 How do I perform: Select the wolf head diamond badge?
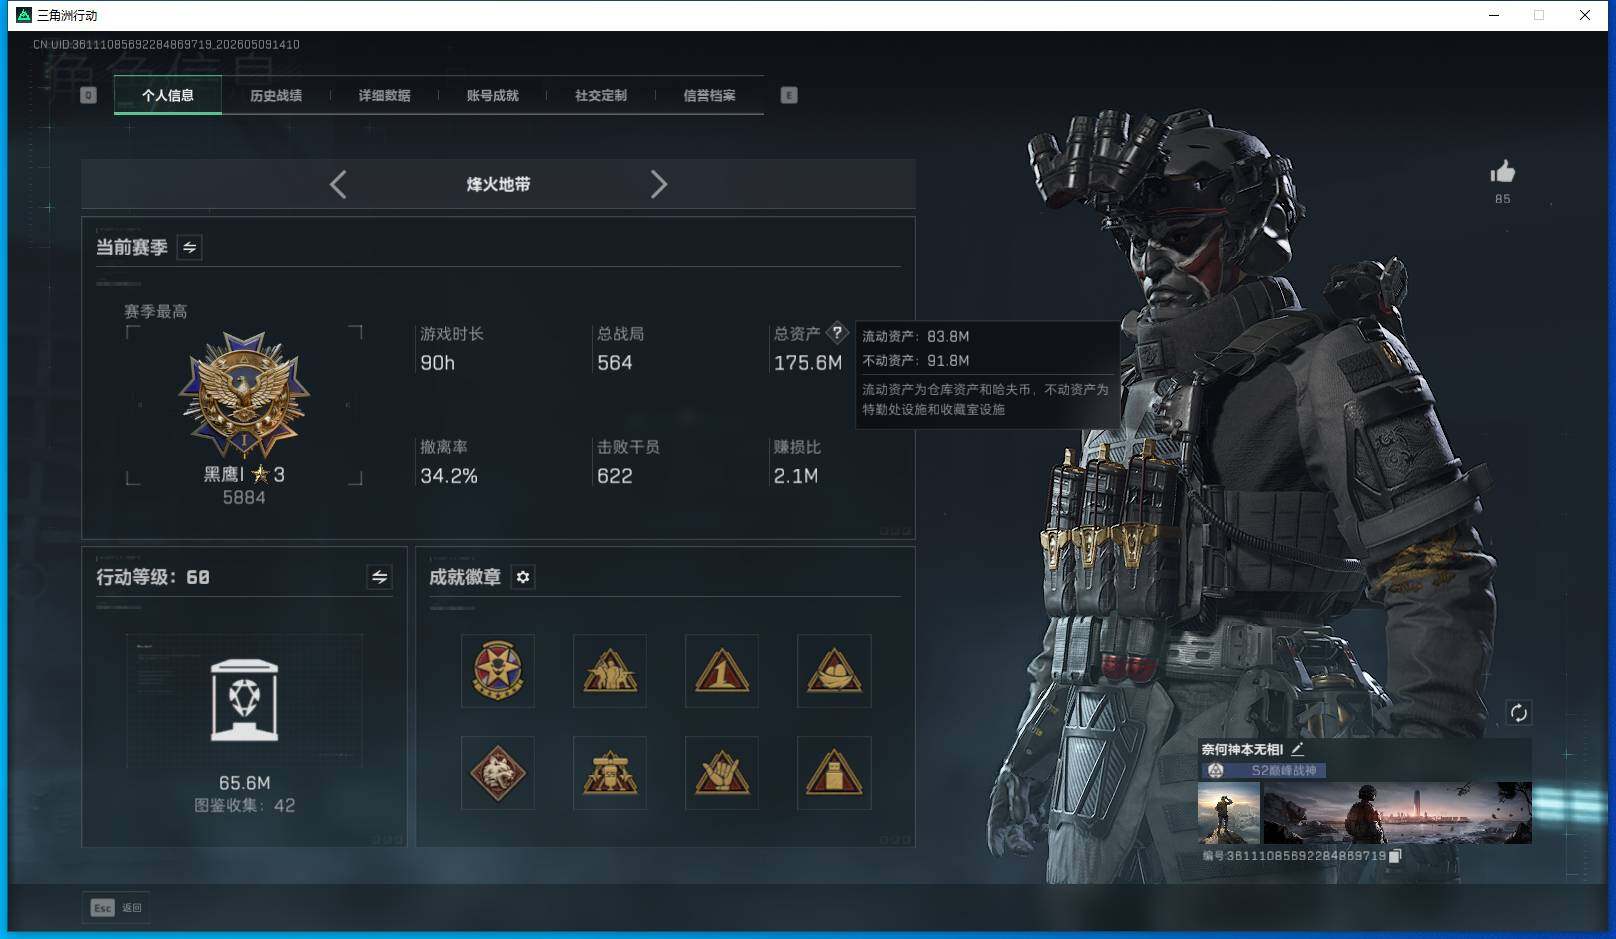[498, 773]
